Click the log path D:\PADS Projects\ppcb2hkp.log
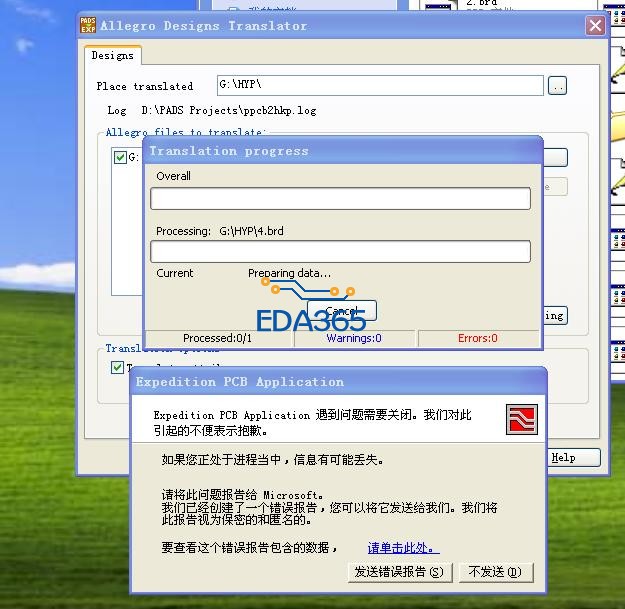The image size is (625, 609). (229, 110)
